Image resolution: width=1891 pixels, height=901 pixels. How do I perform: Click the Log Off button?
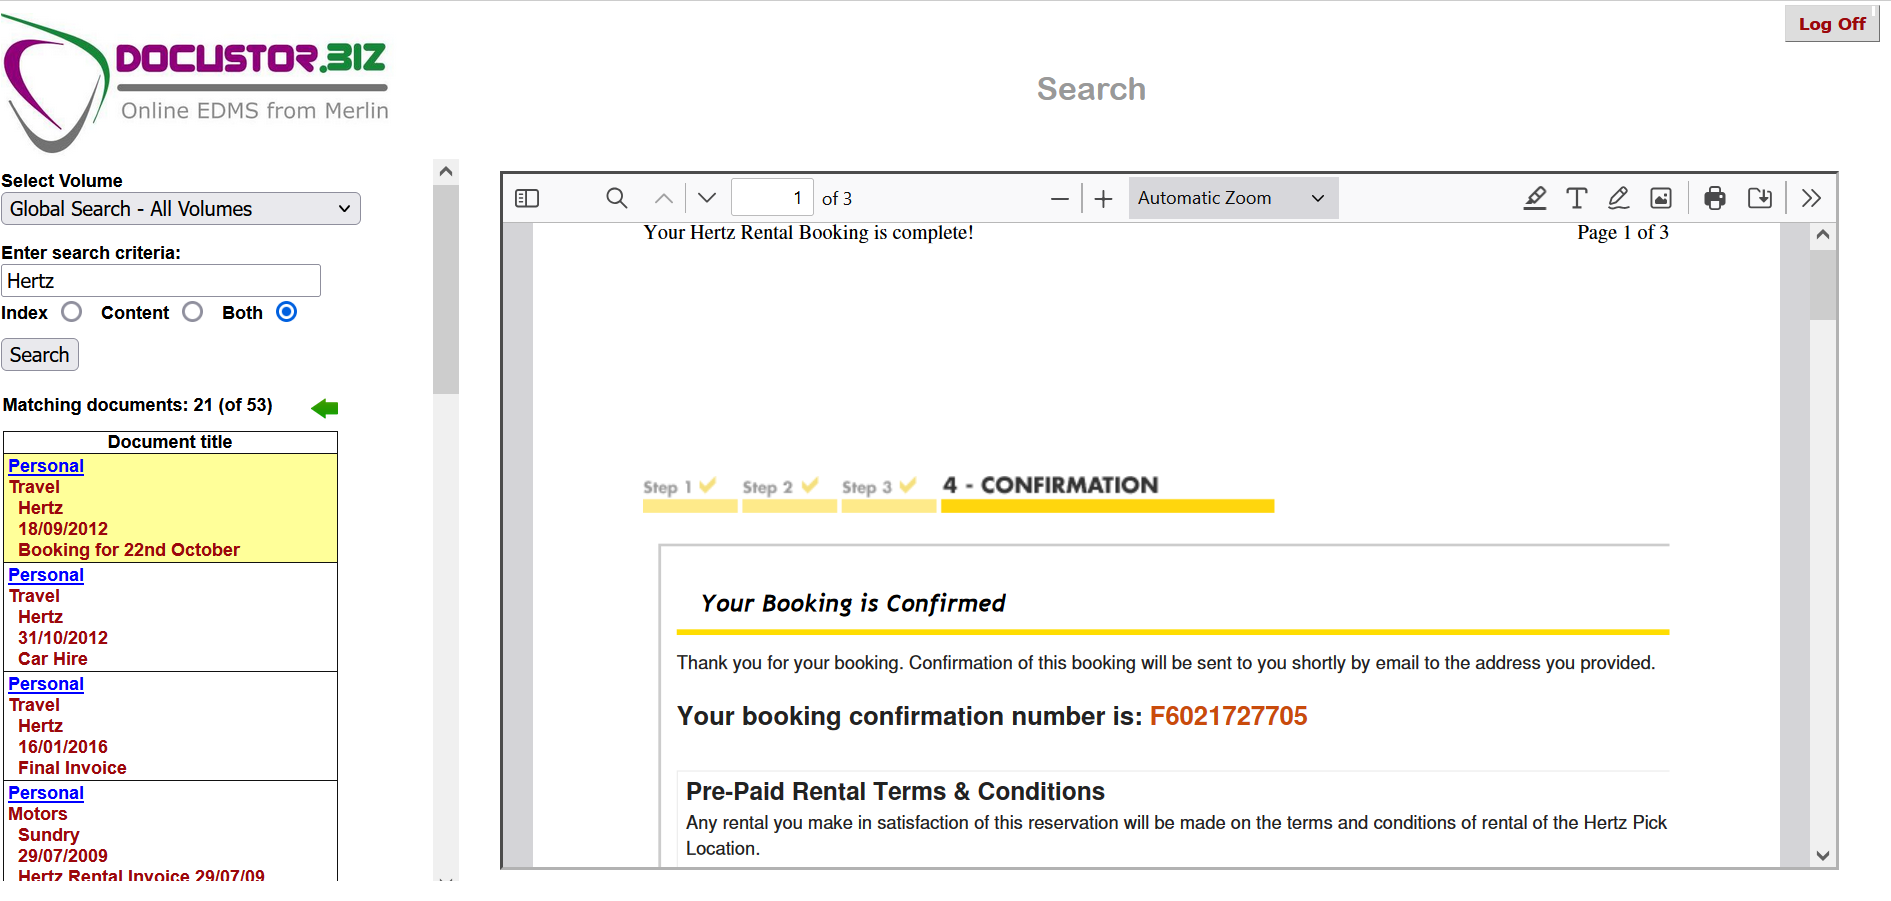coord(1832,24)
